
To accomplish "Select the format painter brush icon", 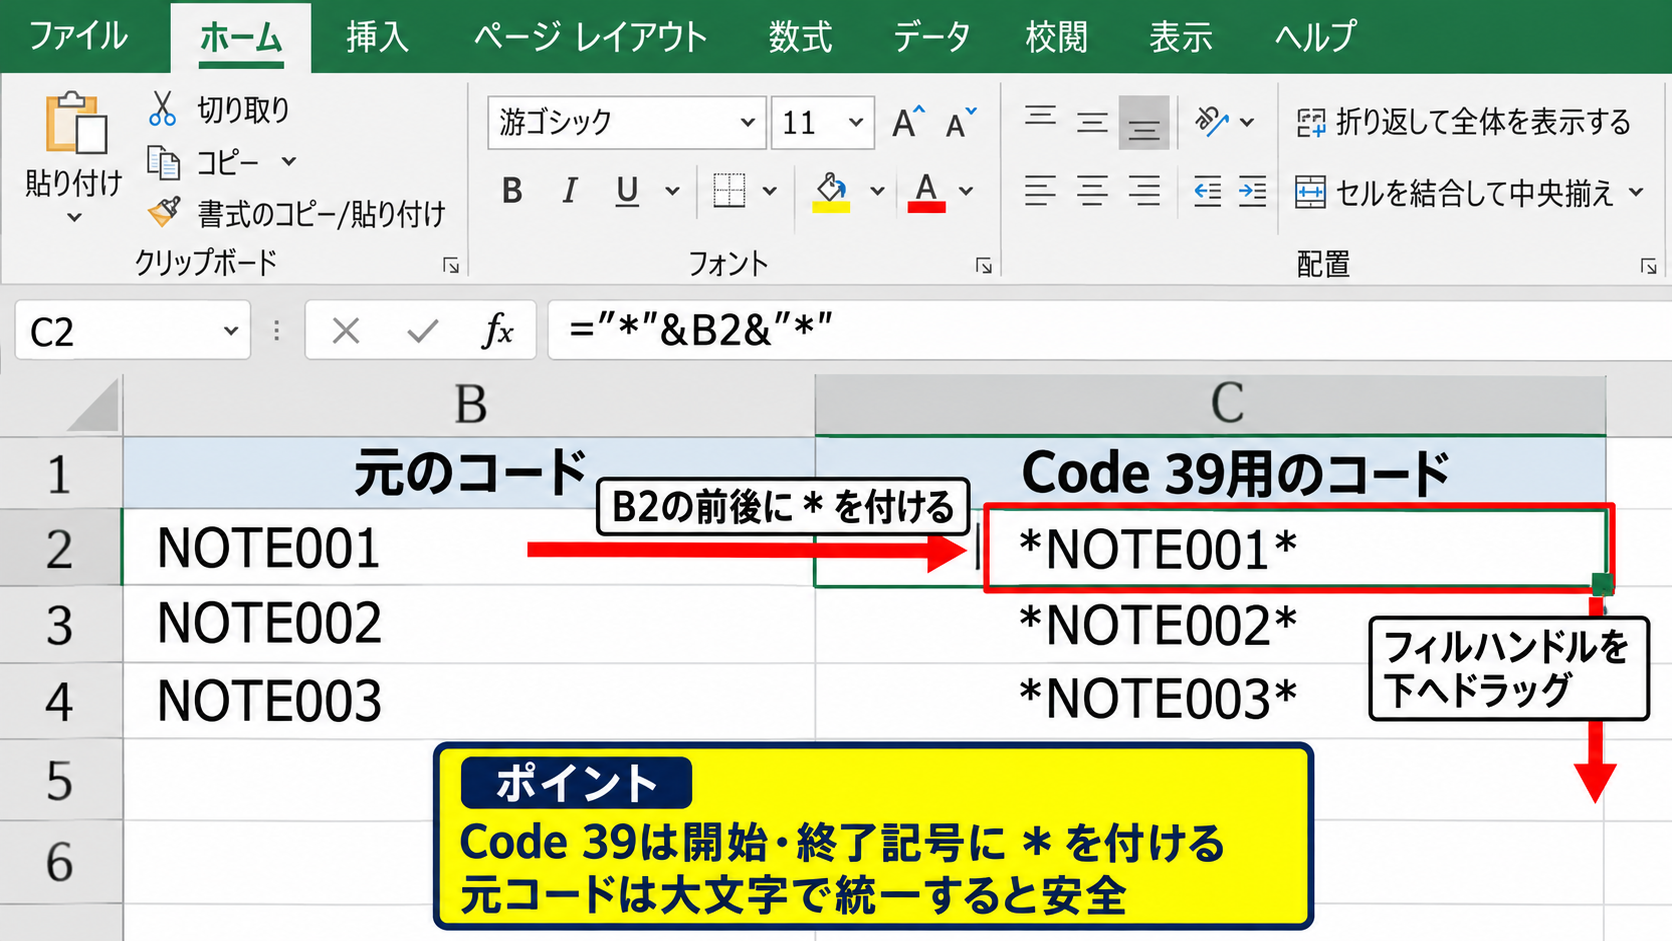I will [x=164, y=211].
